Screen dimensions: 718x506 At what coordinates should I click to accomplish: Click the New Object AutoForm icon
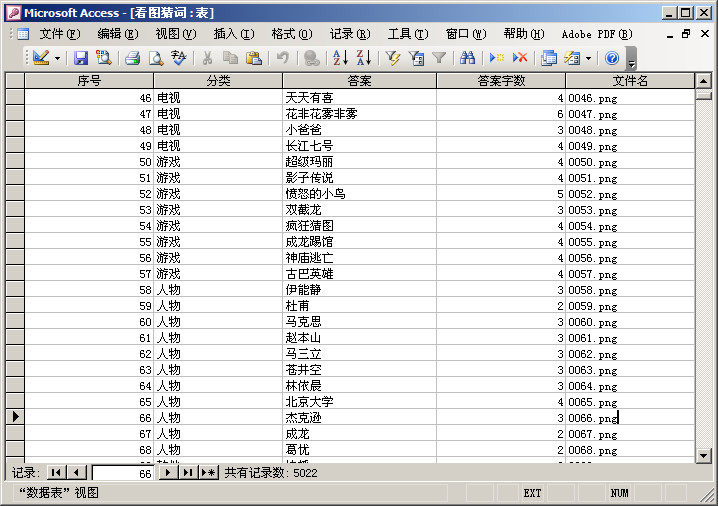572,58
